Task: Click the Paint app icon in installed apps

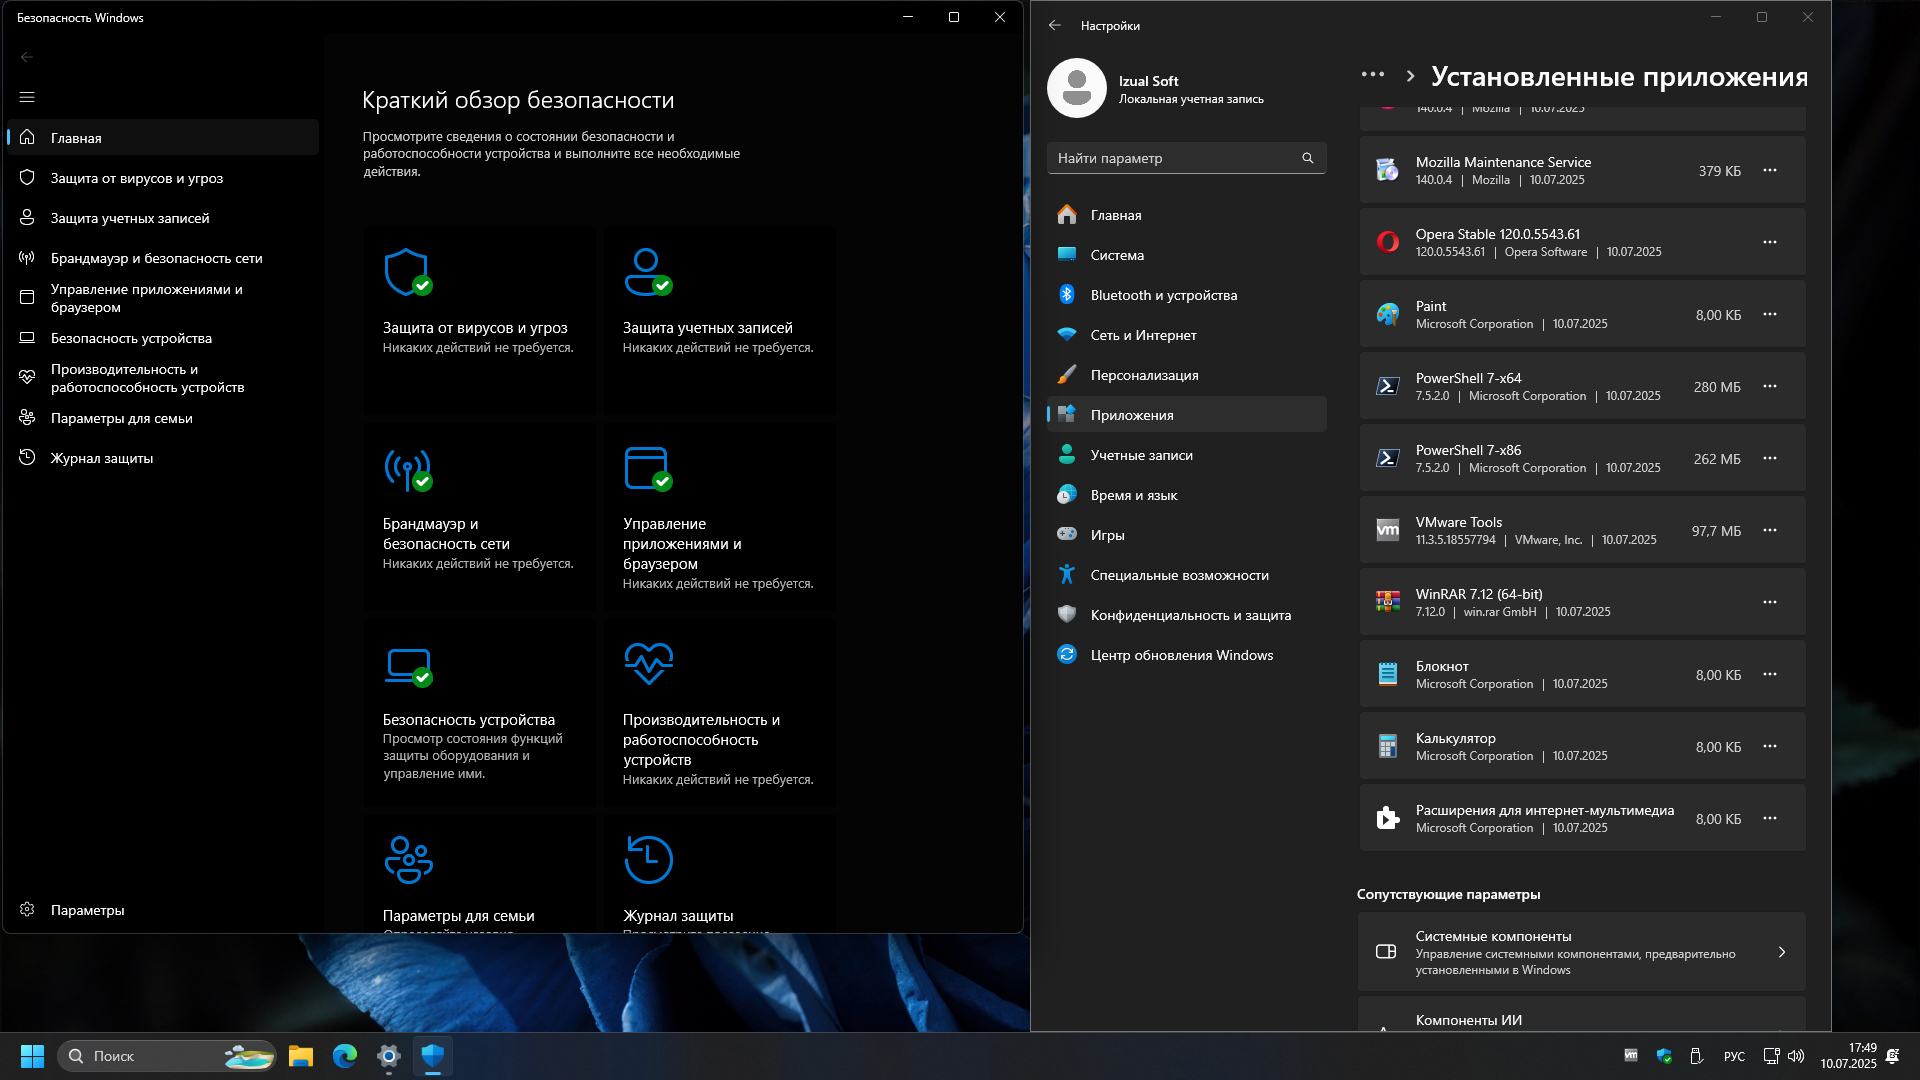Action: (x=1387, y=314)
